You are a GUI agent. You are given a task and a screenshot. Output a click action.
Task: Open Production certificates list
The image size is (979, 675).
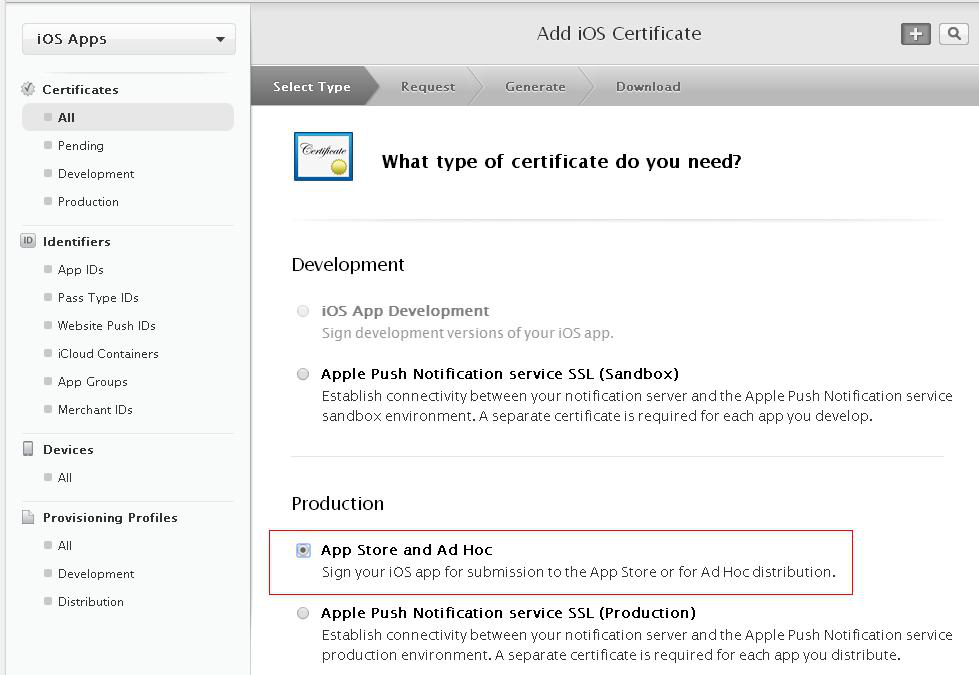tap(88, 202)
